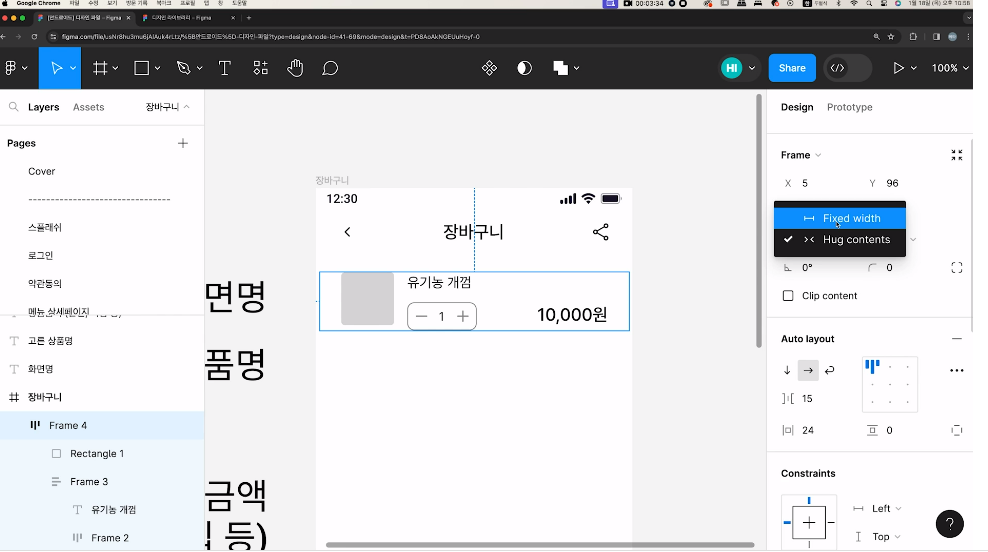988x552 pixels.
Task: Select the Move tool
Action: (x=56, y=68)
